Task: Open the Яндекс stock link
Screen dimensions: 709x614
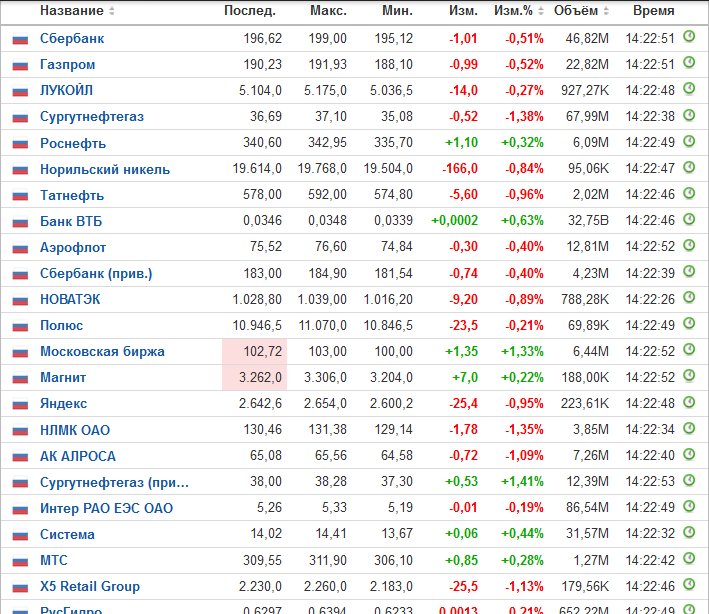Action: pos(63,404)
